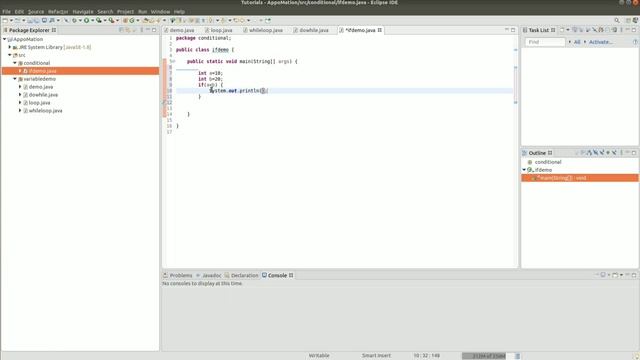
Task: Open the File menu
Action: coord(7,11)
